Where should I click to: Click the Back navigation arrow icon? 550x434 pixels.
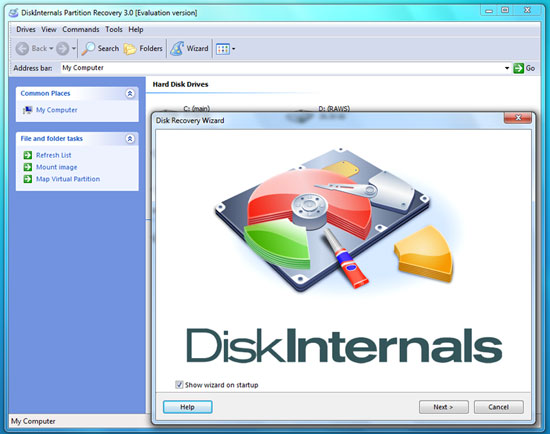[x=22, y=48]
